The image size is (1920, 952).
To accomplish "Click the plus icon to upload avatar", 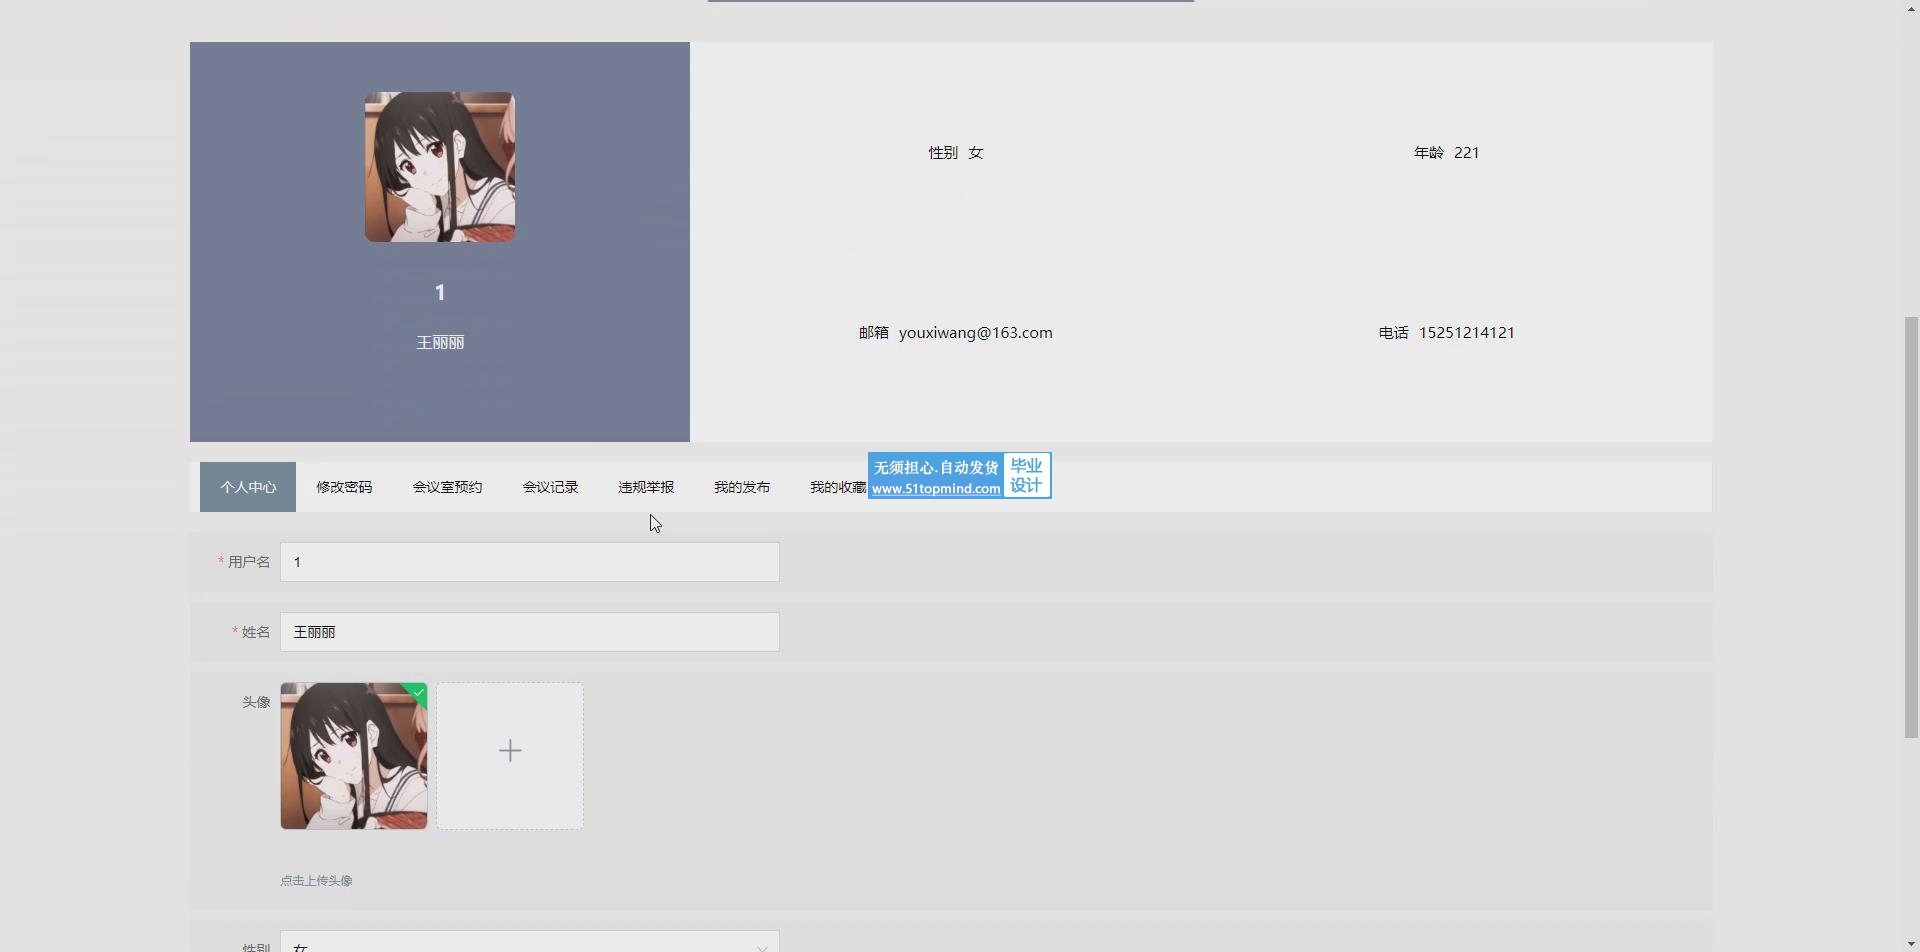I will (510, 752).
